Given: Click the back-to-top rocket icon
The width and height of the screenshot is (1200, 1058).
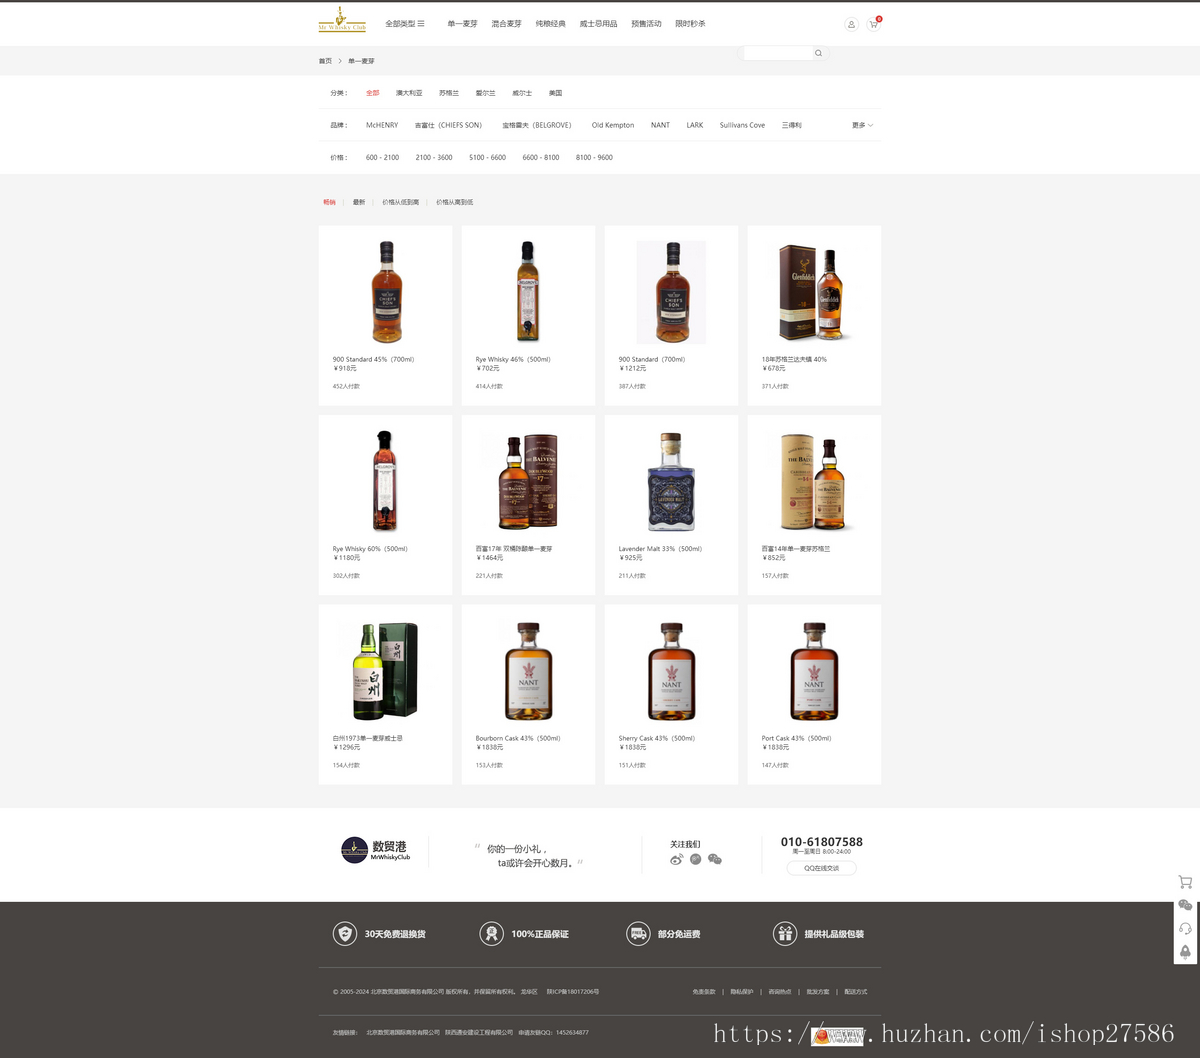Looking at the screenshot, I should (x=1185, y=952).
